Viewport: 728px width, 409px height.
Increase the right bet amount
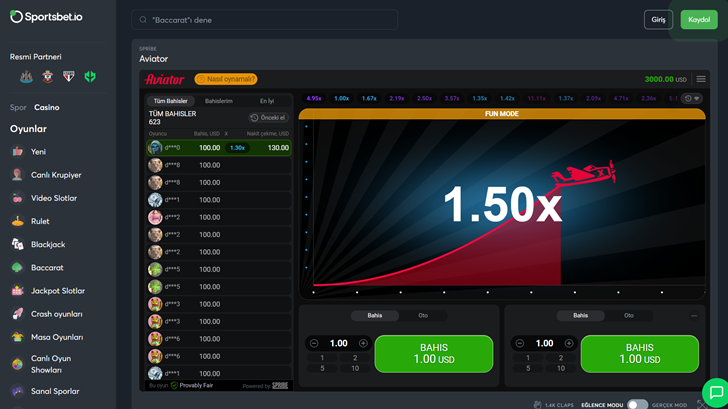click(x=569, y=344)
